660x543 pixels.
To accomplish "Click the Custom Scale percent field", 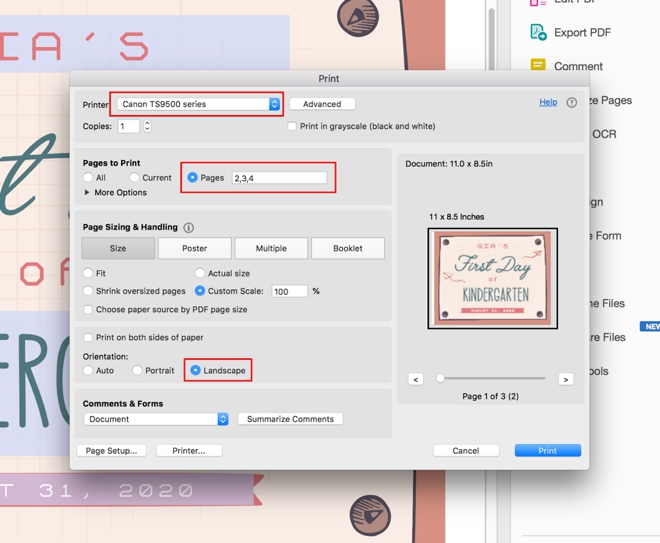I will pyautogui.click(x=289, y=291).
